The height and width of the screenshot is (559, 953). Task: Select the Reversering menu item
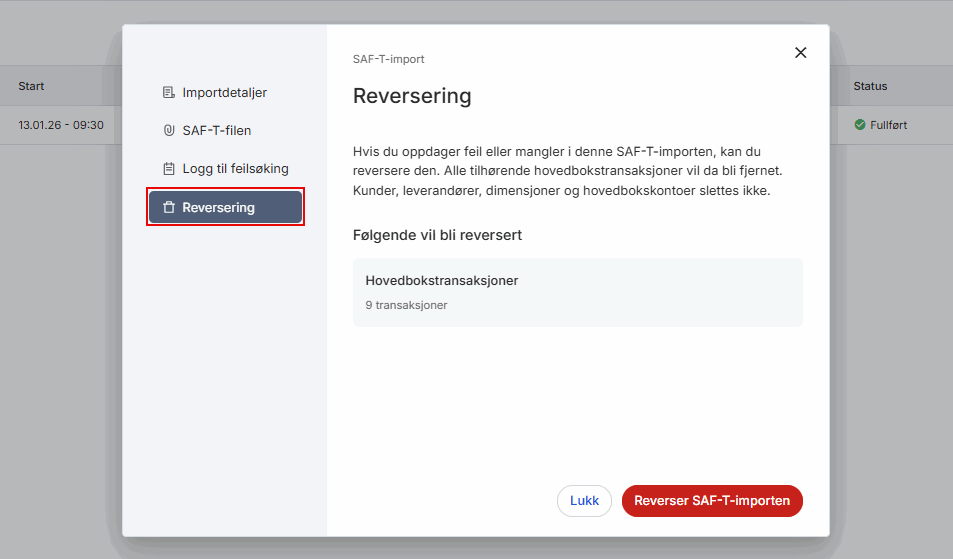pos(225,208)
